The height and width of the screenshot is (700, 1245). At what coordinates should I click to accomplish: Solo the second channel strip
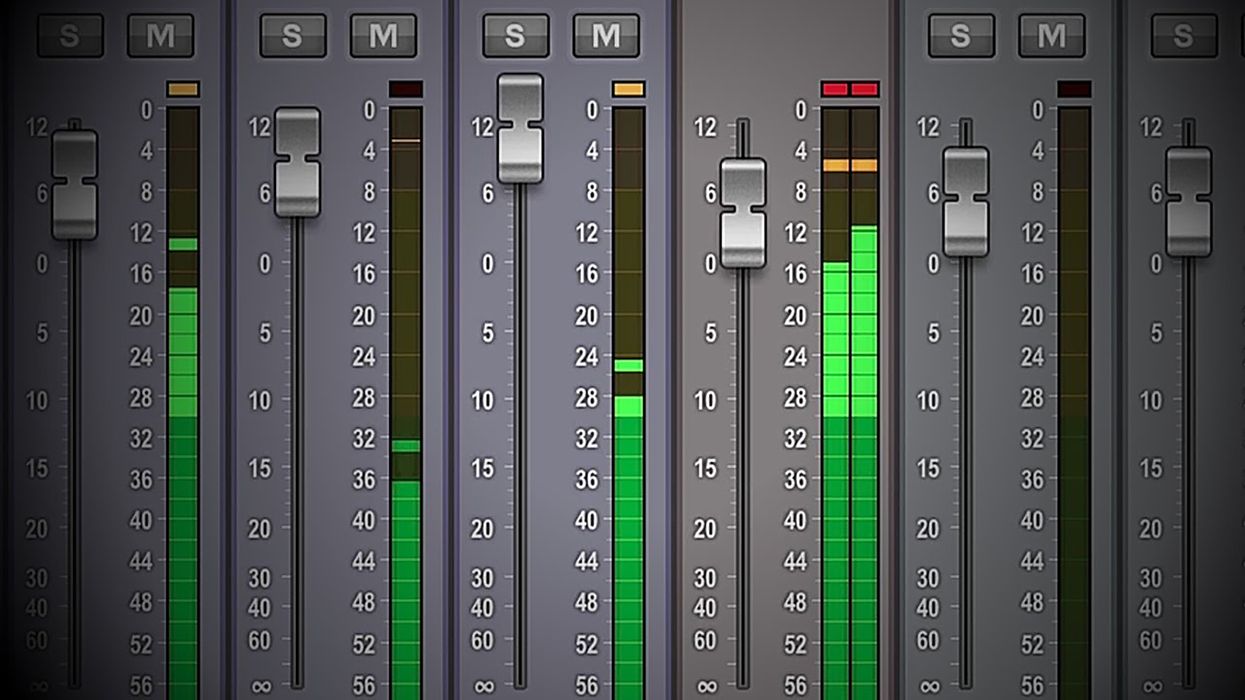294,33
